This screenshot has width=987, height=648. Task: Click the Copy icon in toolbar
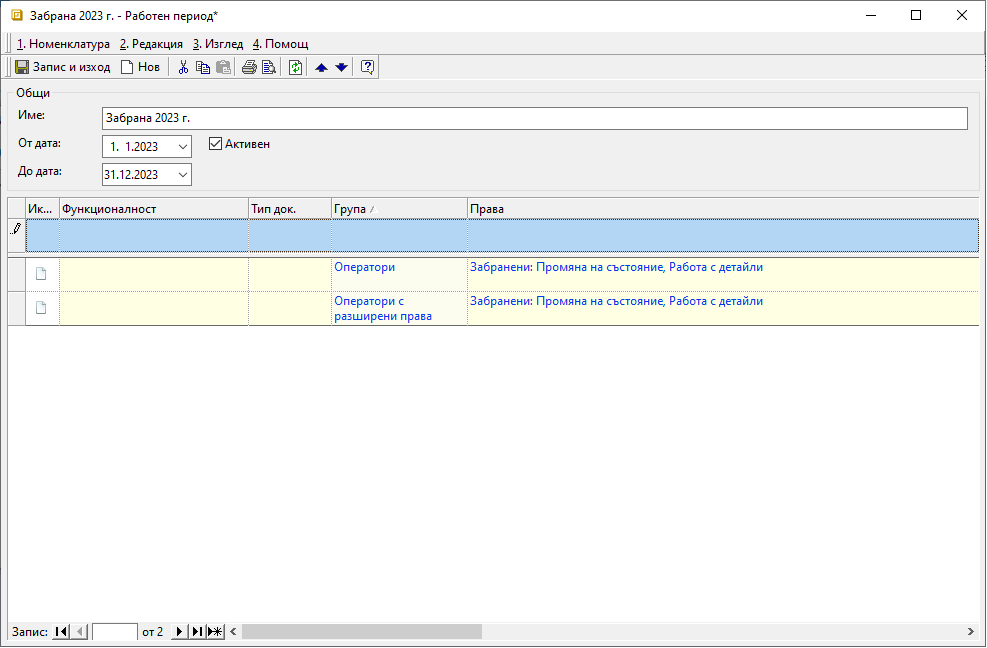203,67
